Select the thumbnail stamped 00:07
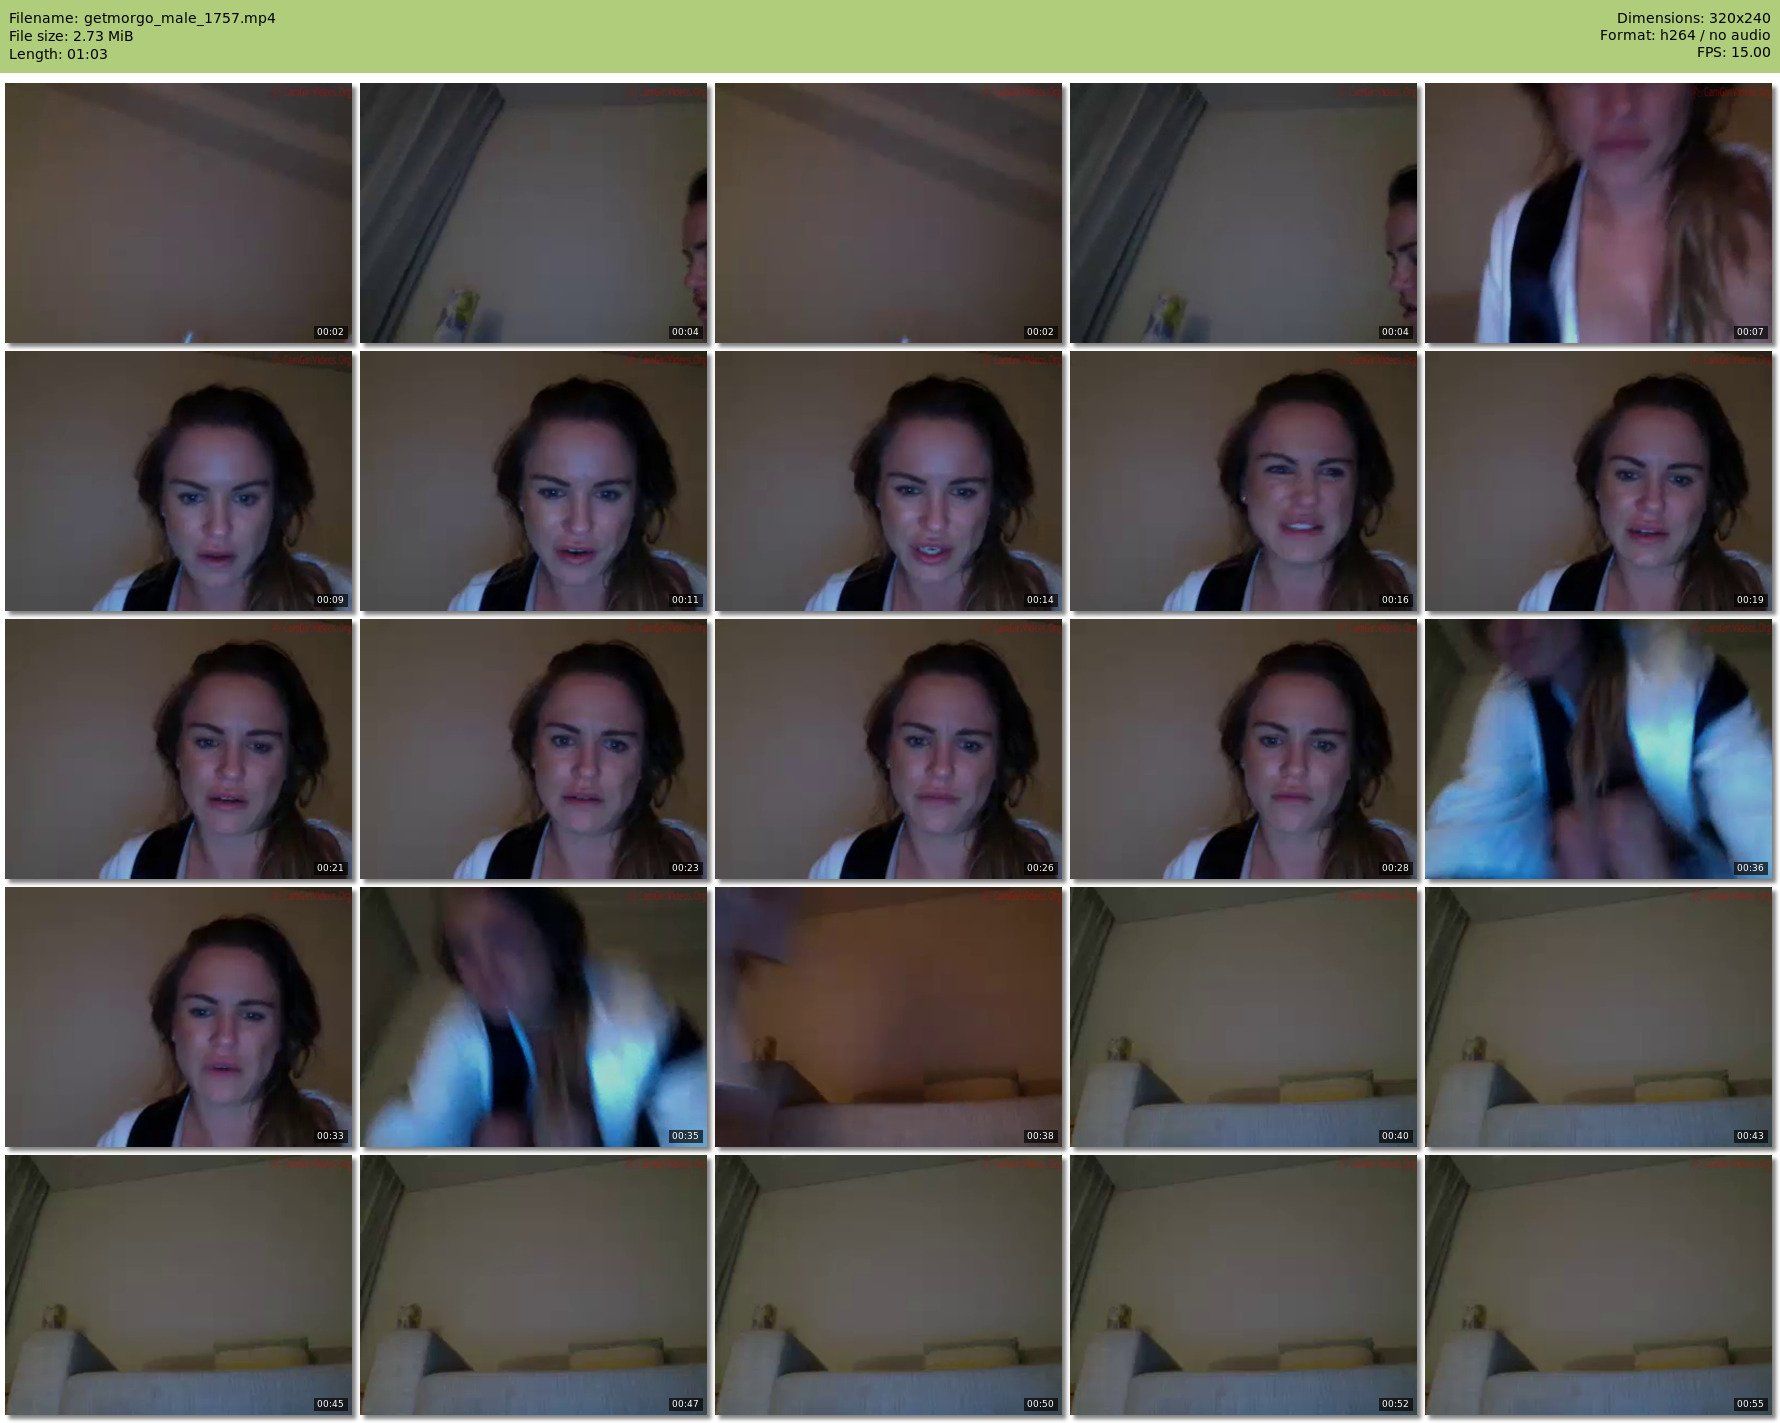The image size is (1780, 1423). click(1598, 213)
